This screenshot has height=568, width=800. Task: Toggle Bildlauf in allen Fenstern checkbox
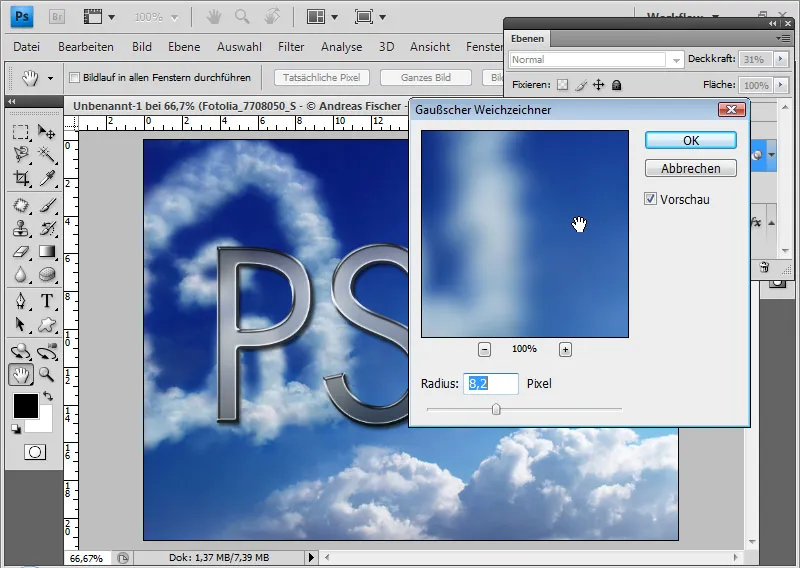pyautogui.click(x=74, y=78)
